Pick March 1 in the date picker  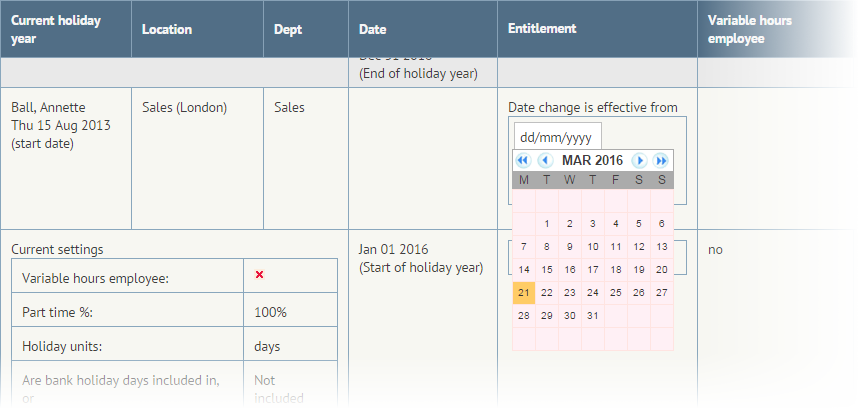tap(547, 224)
